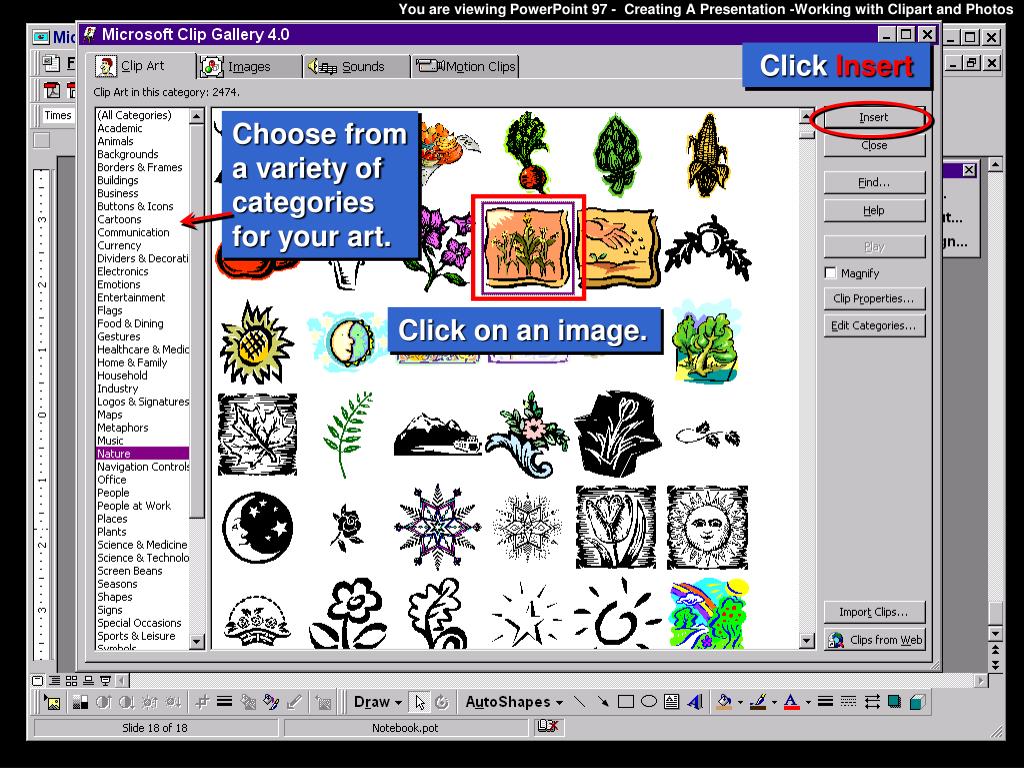Select the sunflower clip art
The height and width of the screenshot is (768, 1024).
pyautogui.click(x=255, y=343)
